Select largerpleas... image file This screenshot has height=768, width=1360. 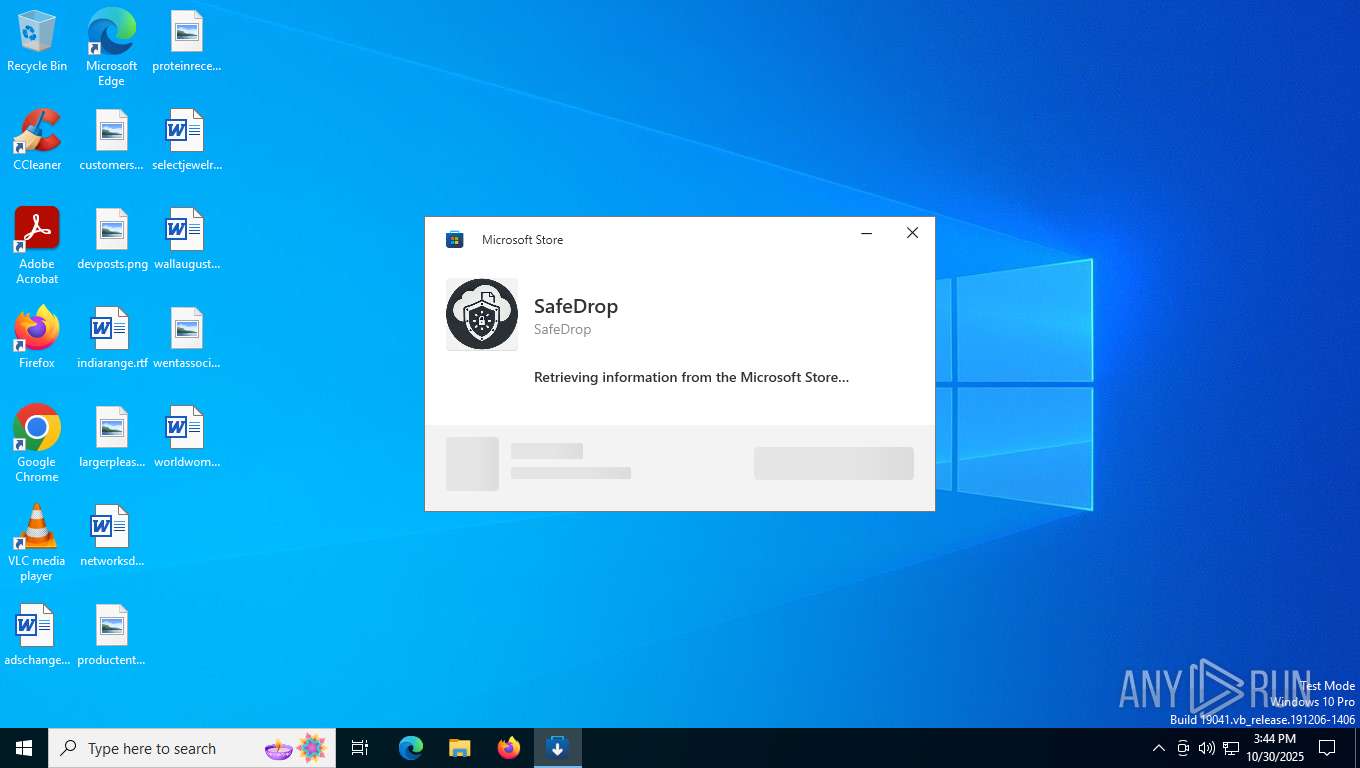tap(111, 437)
